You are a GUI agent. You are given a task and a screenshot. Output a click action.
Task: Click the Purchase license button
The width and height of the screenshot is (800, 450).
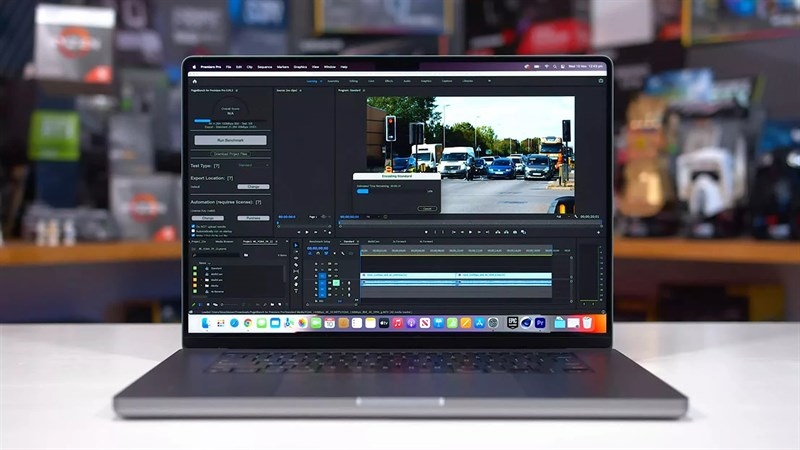tap(254, 218)
